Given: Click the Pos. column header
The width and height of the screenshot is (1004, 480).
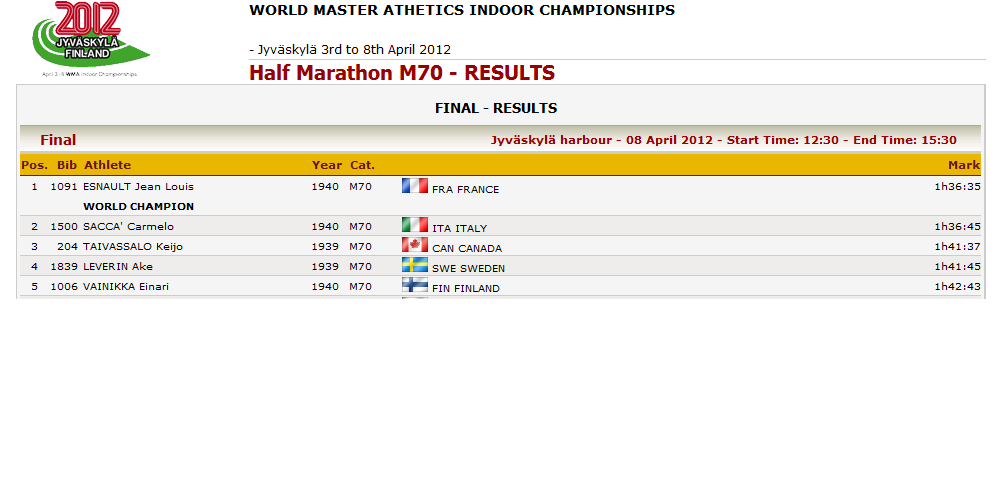Looking at the screenshot, I should [x=35, y=165].
